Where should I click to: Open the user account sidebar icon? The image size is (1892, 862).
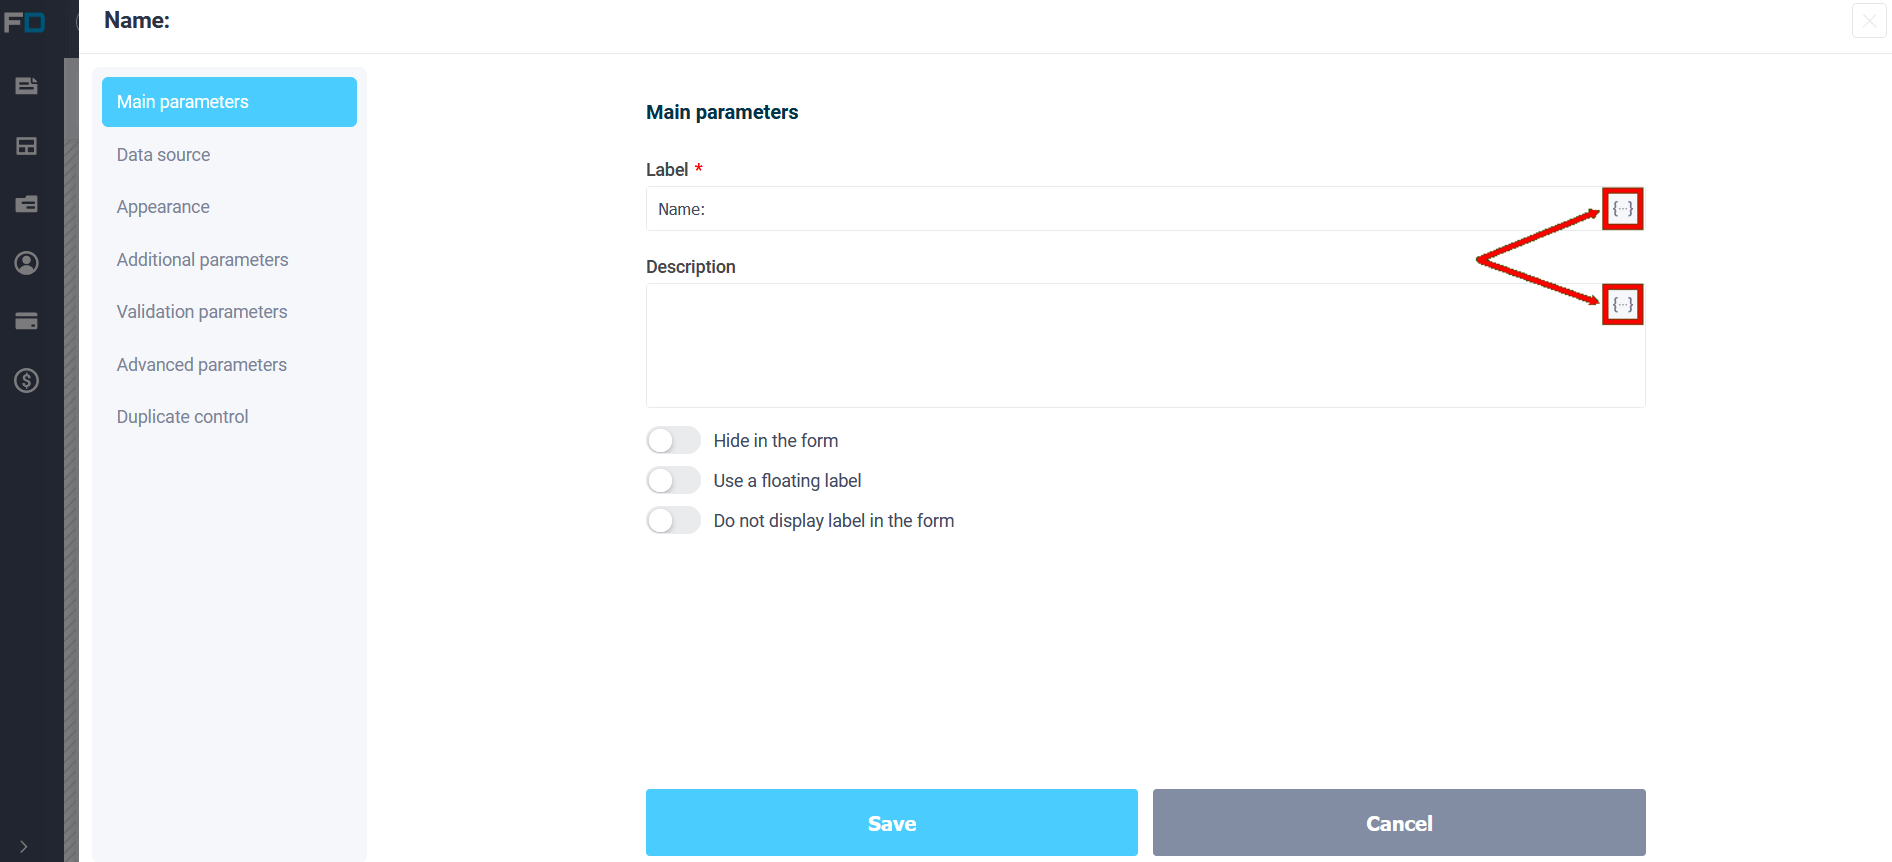tap(27, 263)
